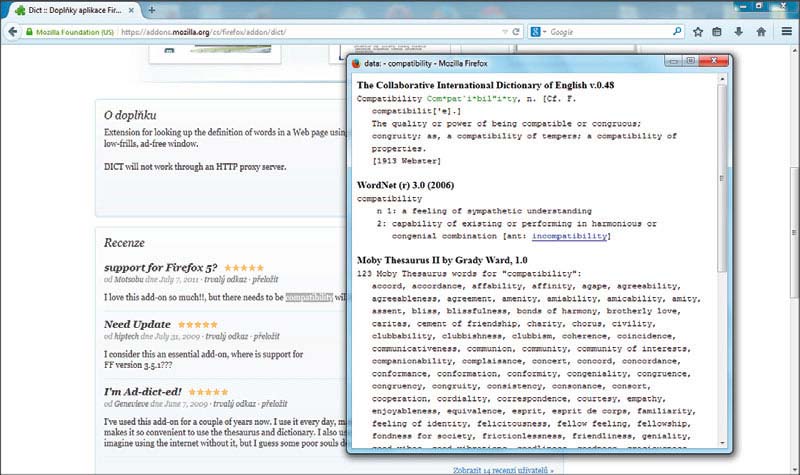Click the green padlock site identity icon
Viewport: 800px width, 475px height.
[x=29, y=32]
